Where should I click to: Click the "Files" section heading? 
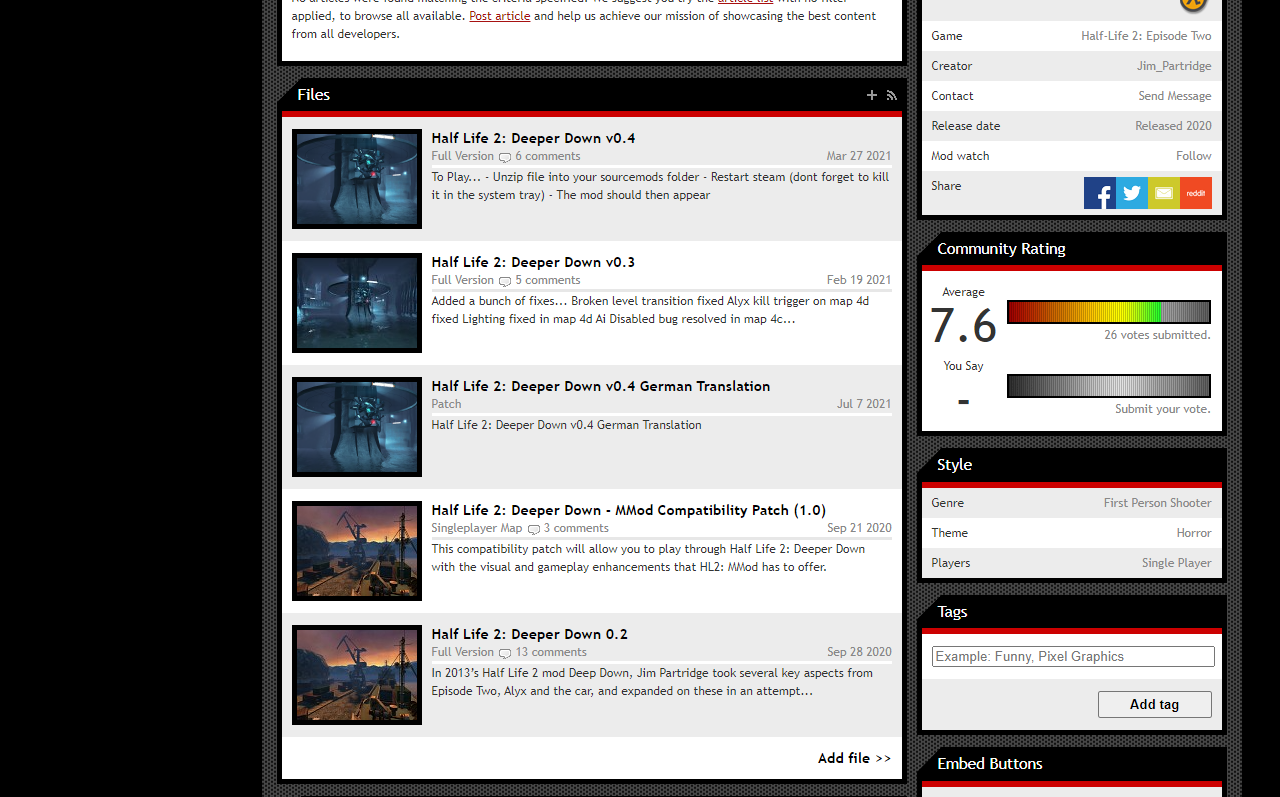click(314, 95)
